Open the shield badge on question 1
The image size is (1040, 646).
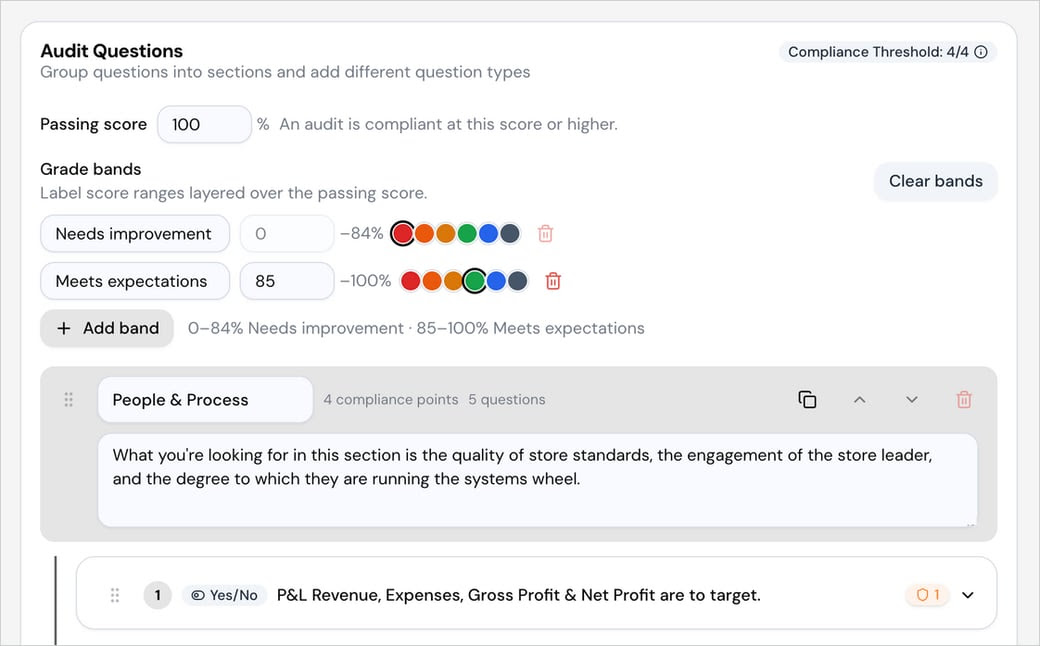click(x=928, y=595)
